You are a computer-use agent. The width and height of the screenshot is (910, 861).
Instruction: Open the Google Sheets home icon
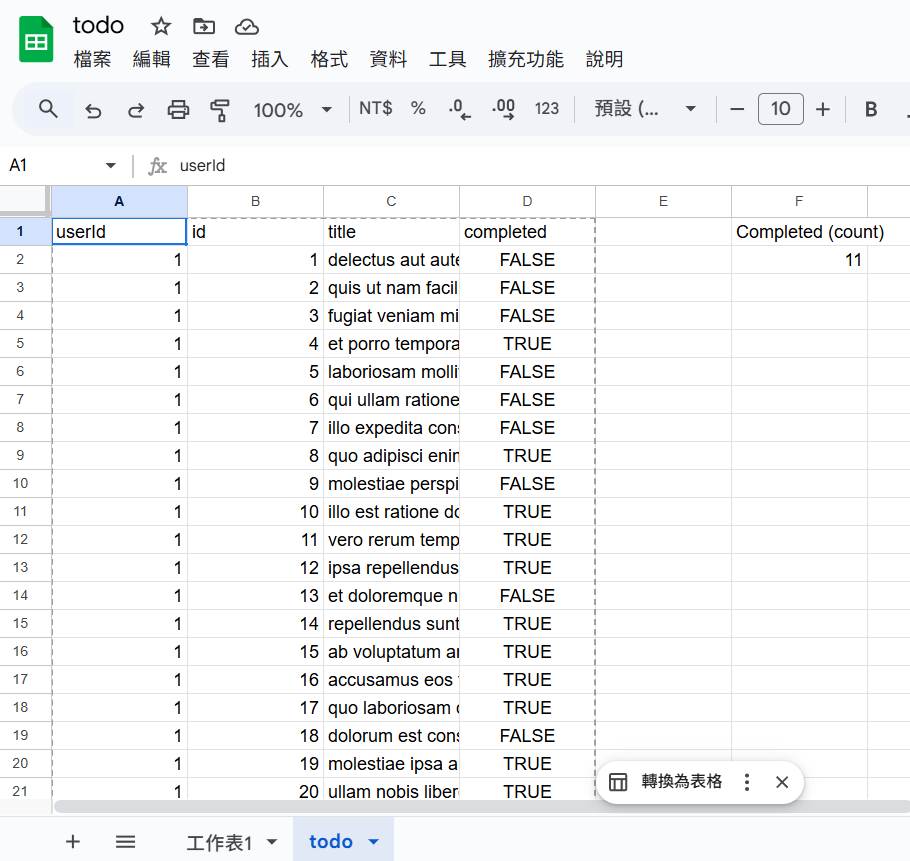coord(36,39)
